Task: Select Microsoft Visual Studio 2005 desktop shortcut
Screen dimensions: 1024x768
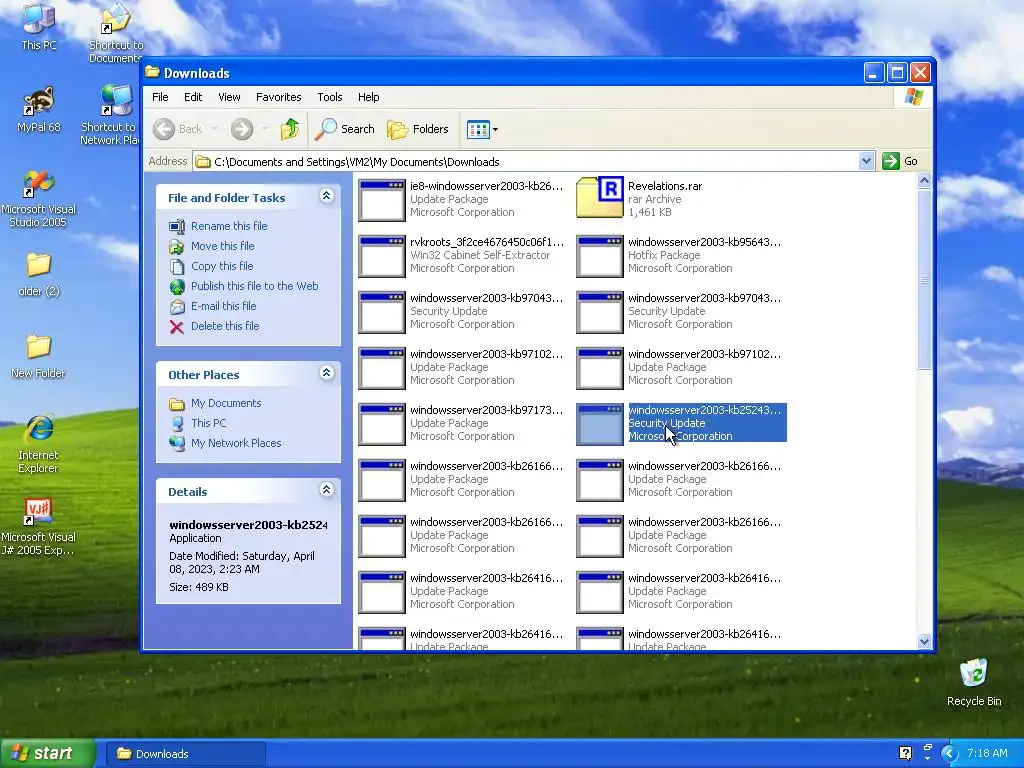Action: (x=39, y=198)
